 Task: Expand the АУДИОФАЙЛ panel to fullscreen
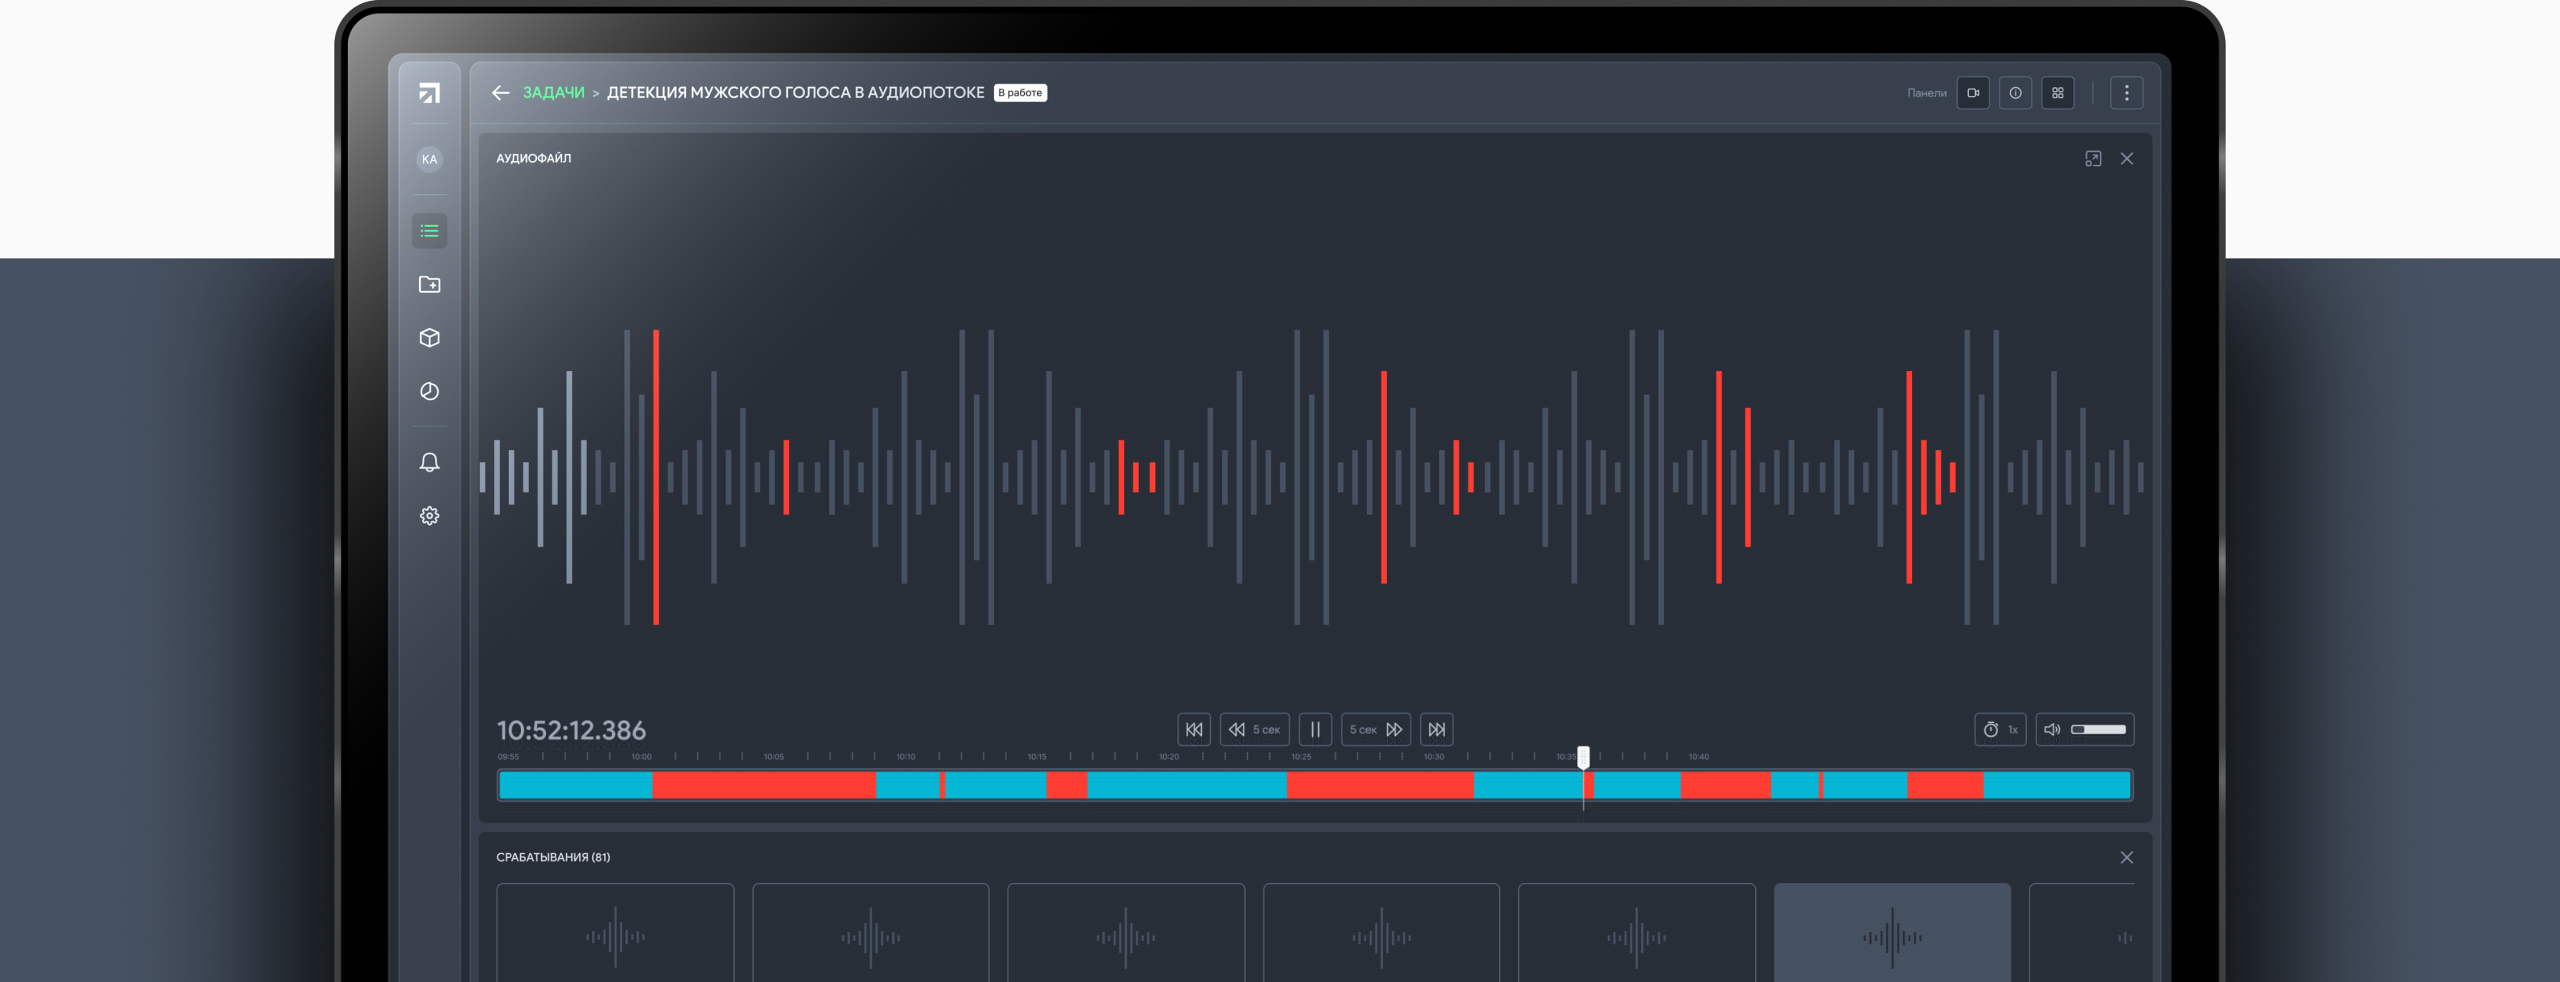tap(2093, 159)
